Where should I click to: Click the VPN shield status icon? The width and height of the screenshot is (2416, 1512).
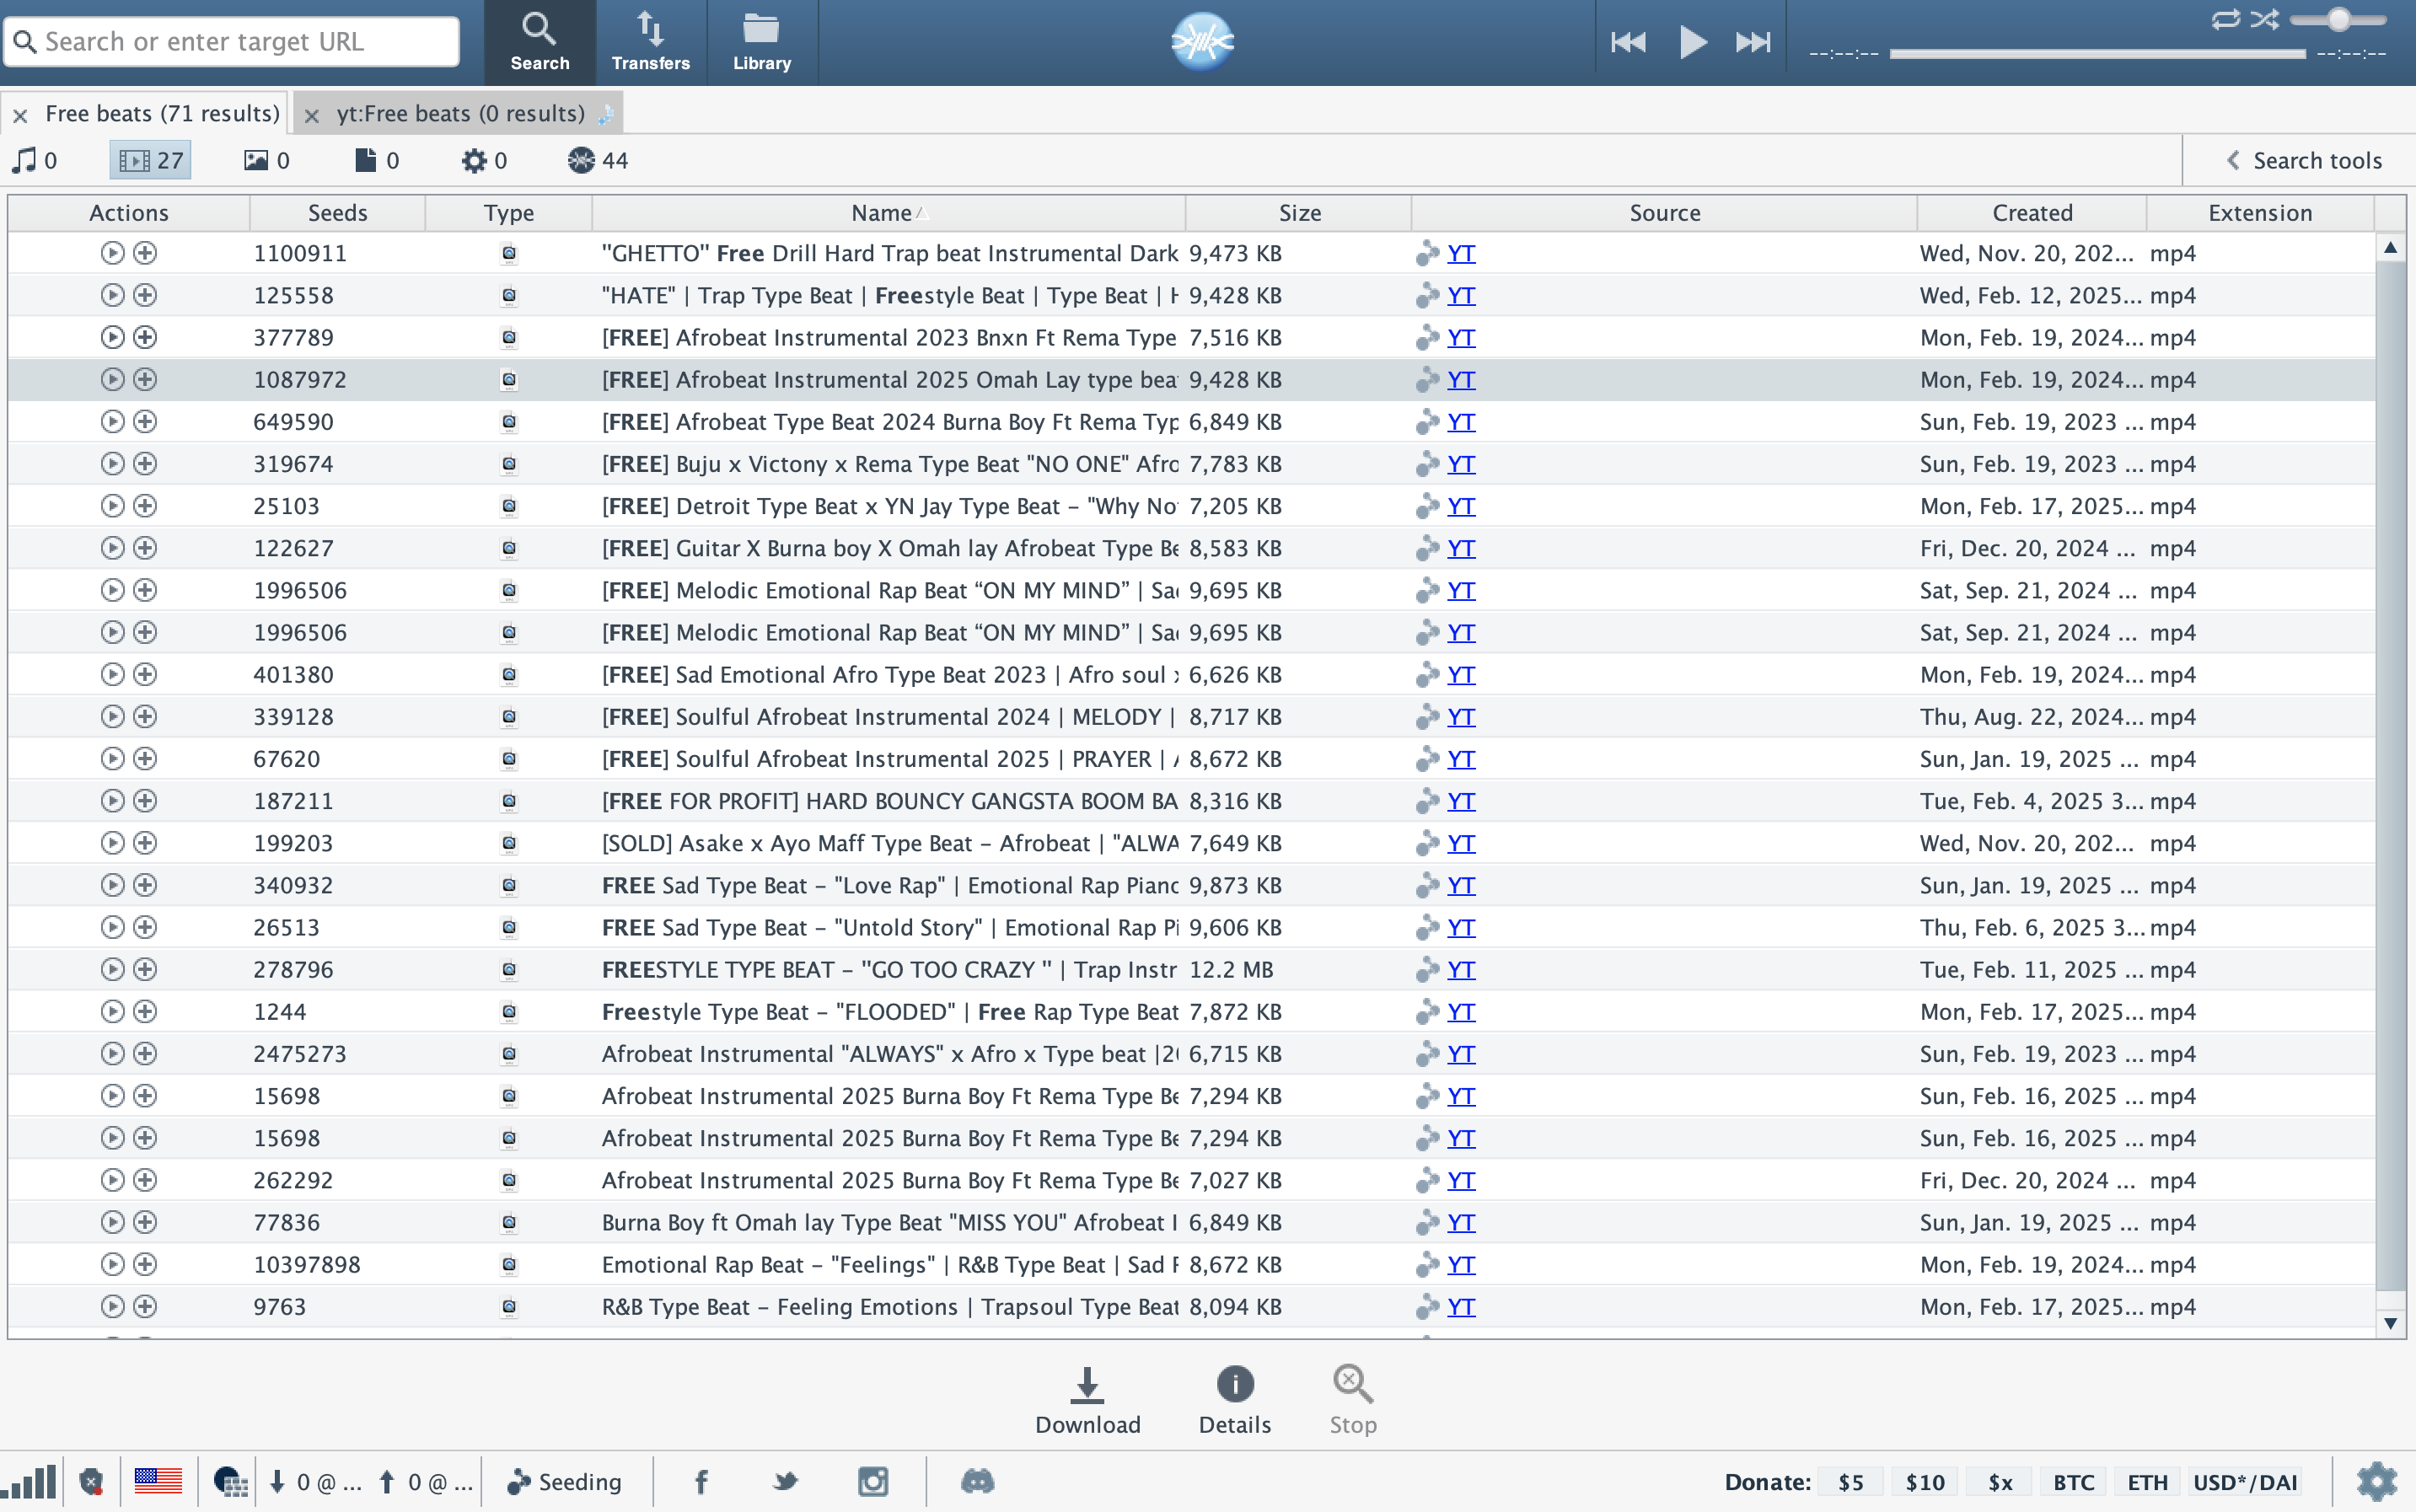tap(92, 1481)
